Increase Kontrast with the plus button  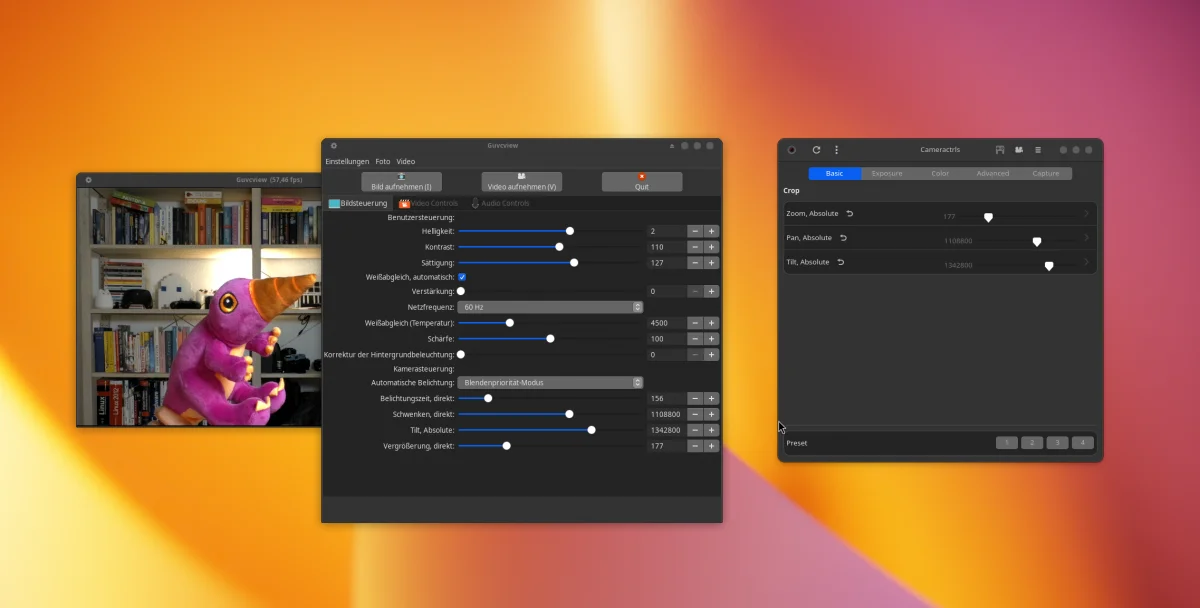(711, 247)
